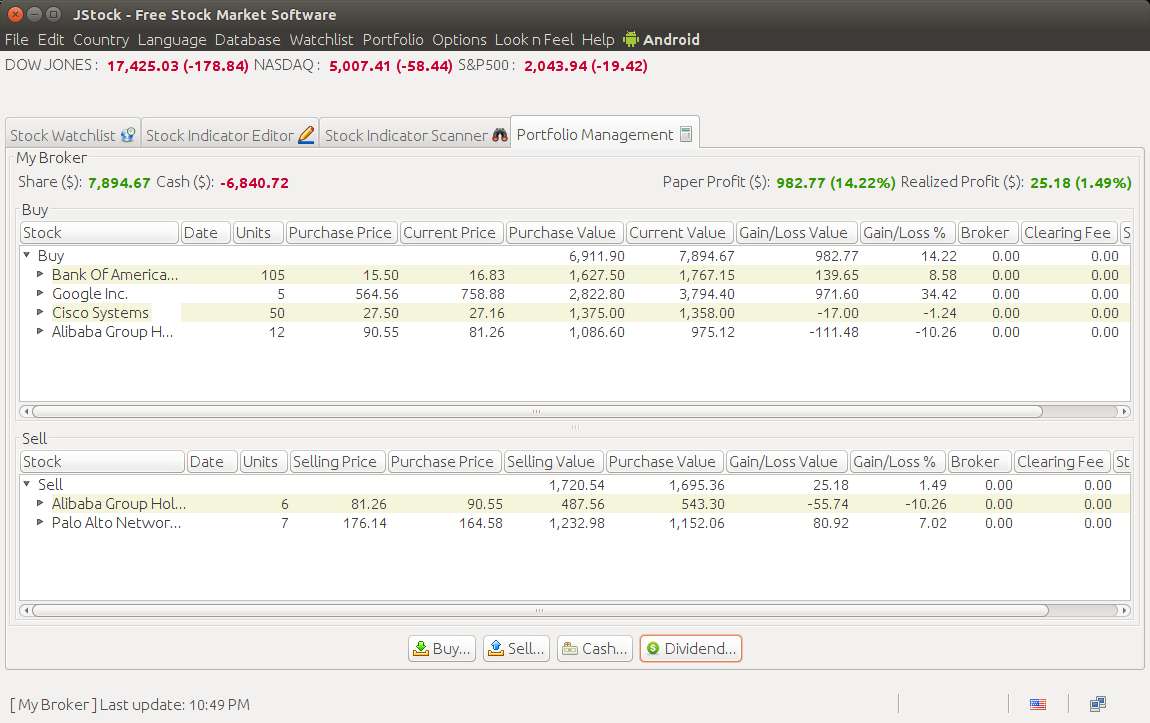Click the DOW JONES index value
The width and height of the screenshot is (1150, 723).
point(177,65)
